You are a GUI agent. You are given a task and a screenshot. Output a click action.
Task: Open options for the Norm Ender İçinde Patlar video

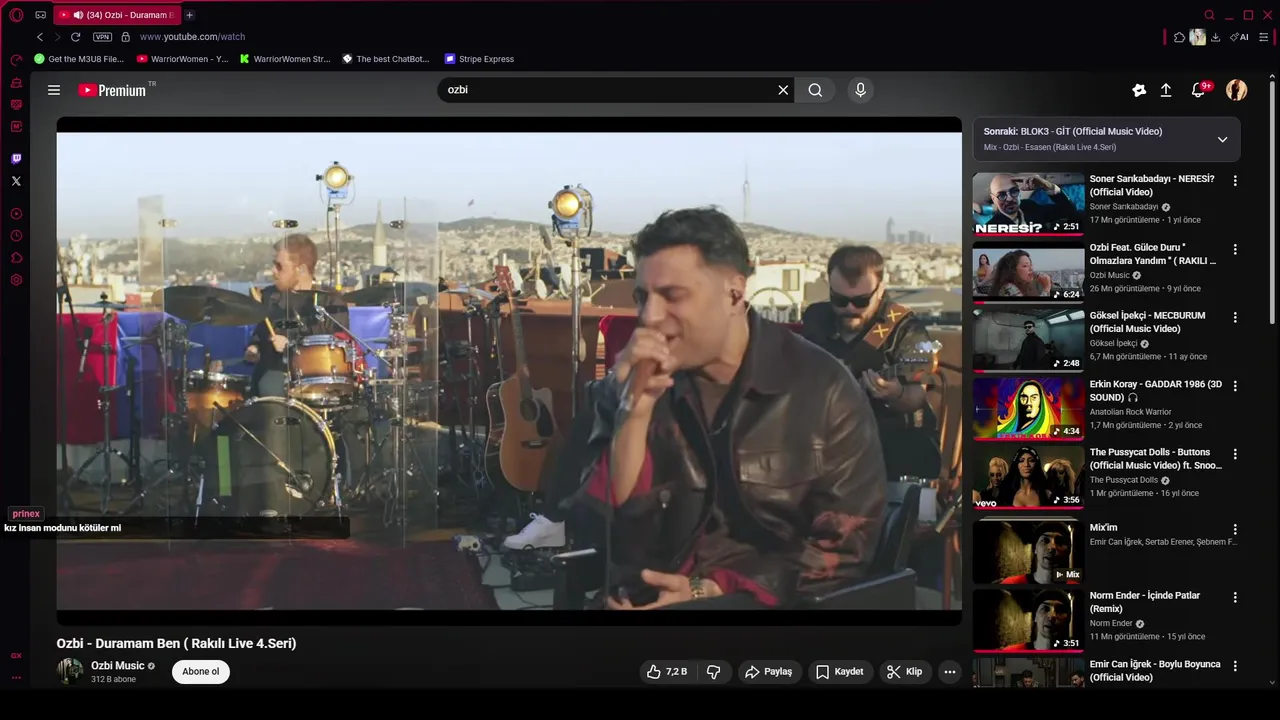click(x=1235, y=597)
